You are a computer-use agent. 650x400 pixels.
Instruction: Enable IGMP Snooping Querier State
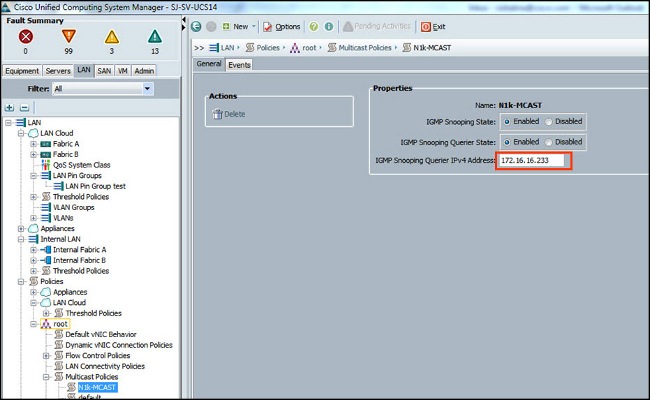[x=507, y=142]
